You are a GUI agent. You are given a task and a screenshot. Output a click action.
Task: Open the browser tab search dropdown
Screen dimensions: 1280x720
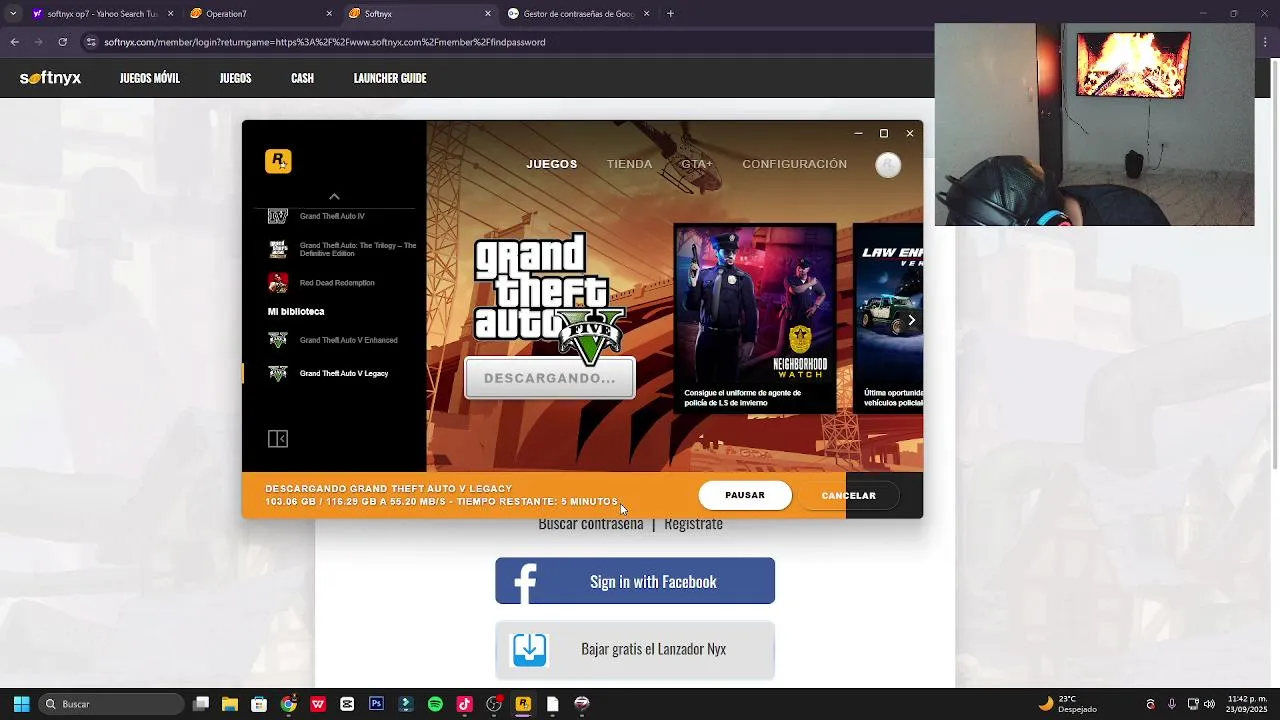12,14
